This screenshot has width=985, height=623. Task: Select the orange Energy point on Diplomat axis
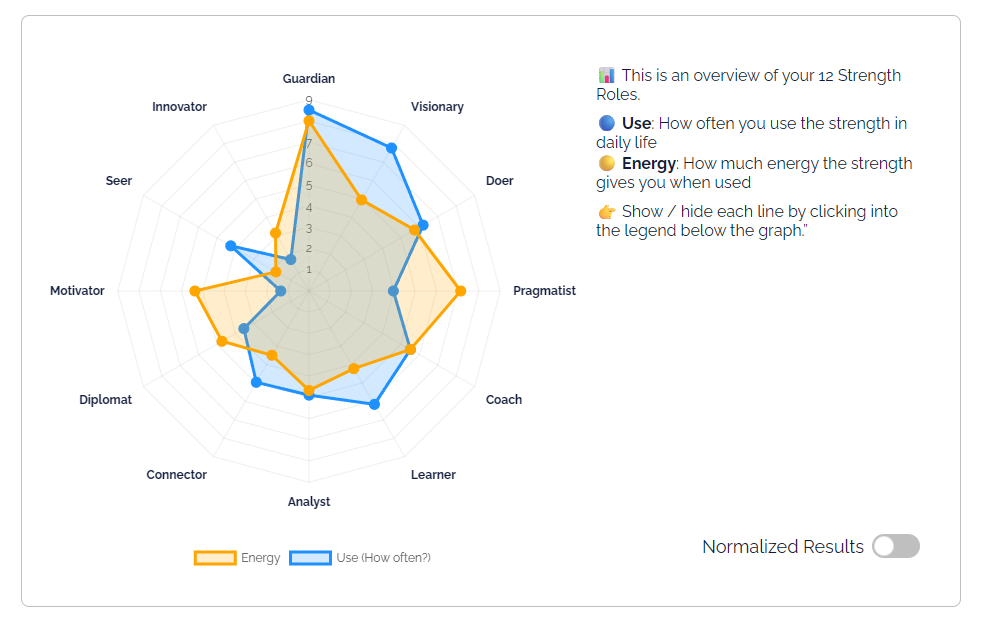coord(222,342)
